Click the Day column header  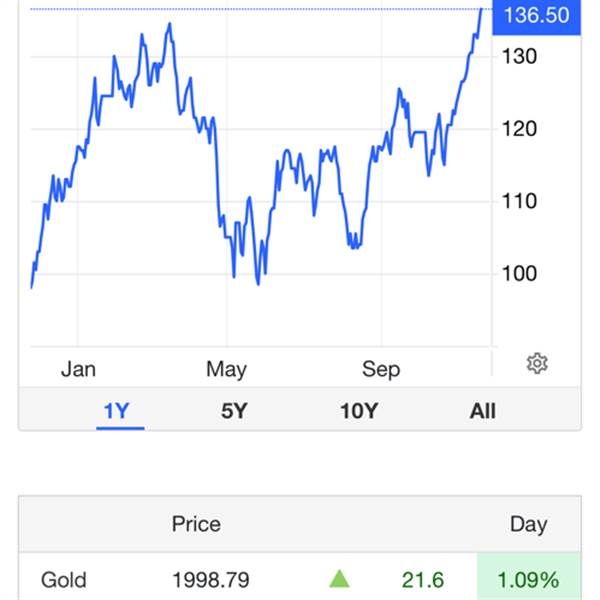point(528,524)
